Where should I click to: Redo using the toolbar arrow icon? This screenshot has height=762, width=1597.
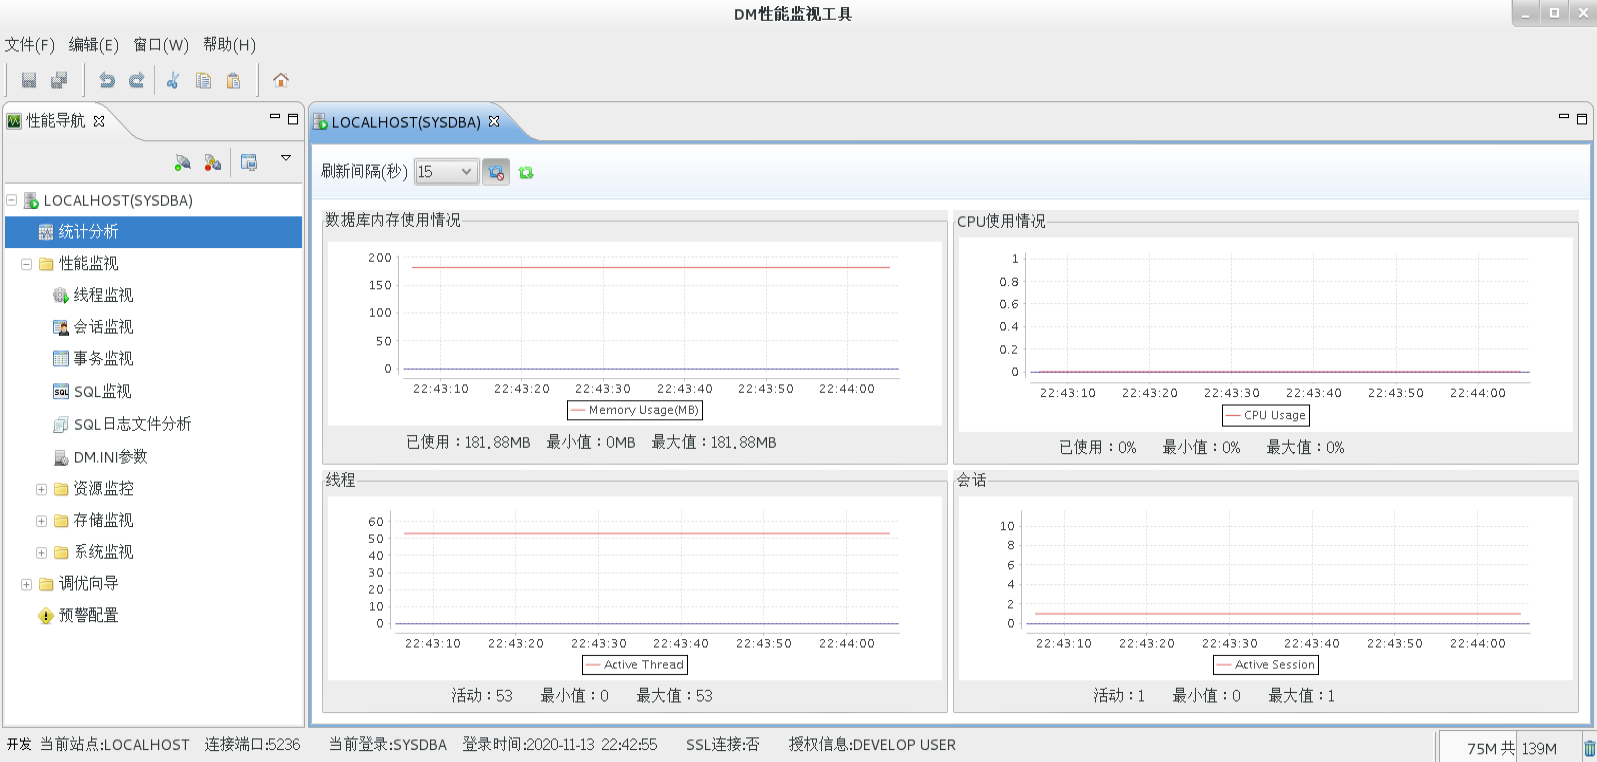pyautogui.click(x=136, y=80)
